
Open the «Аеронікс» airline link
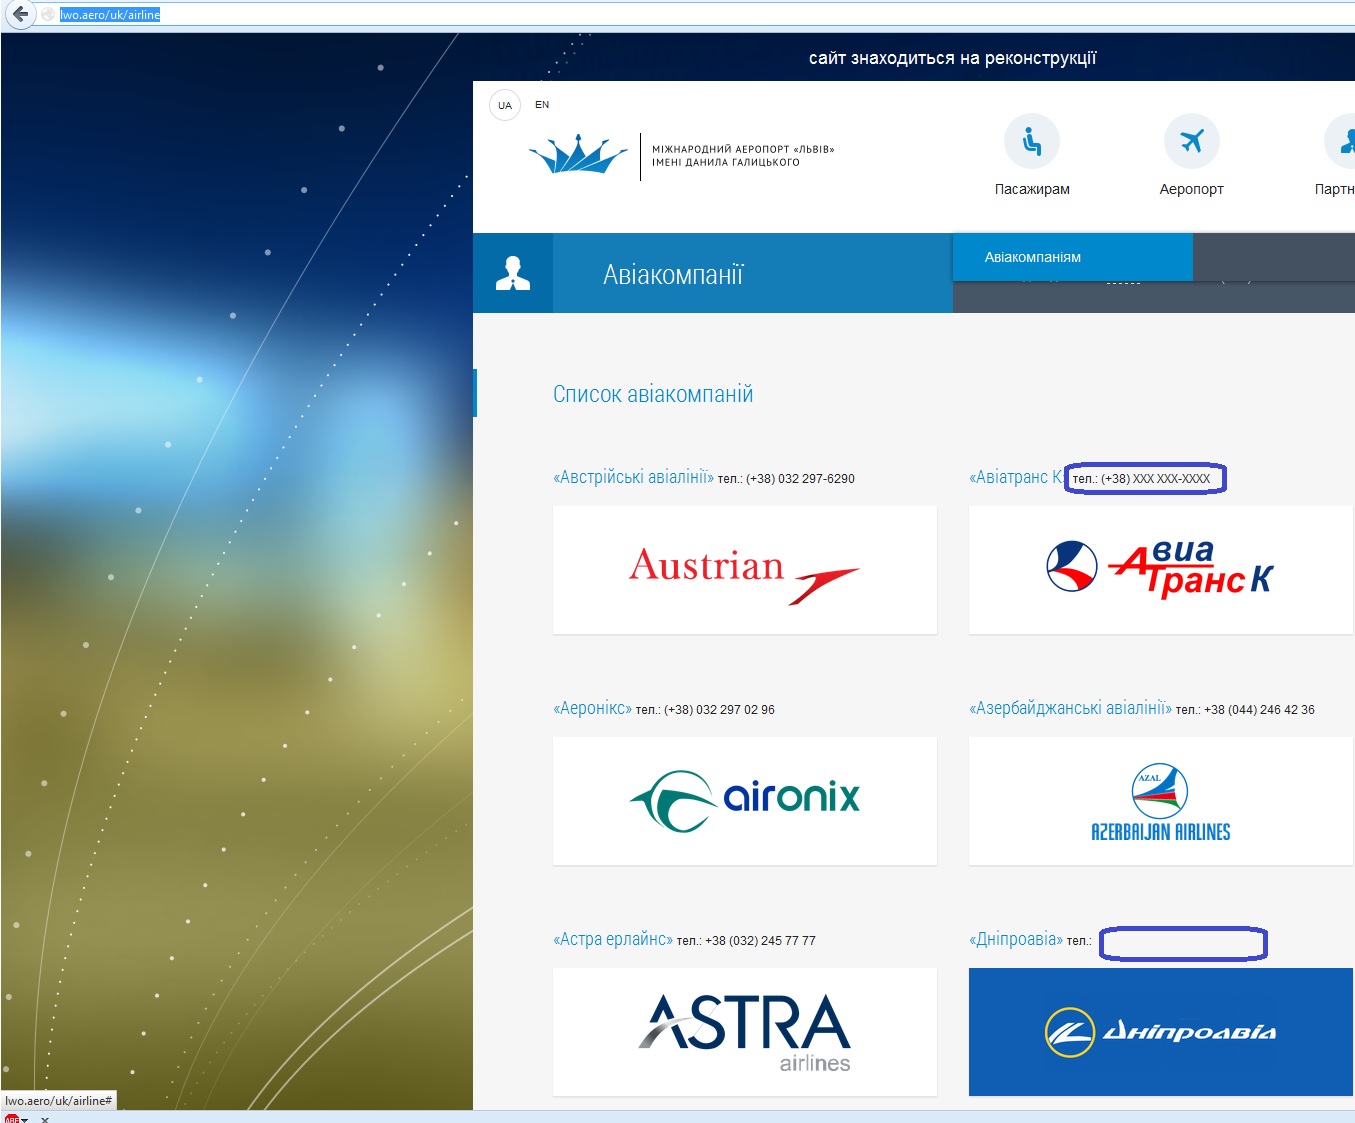(592, 709)
